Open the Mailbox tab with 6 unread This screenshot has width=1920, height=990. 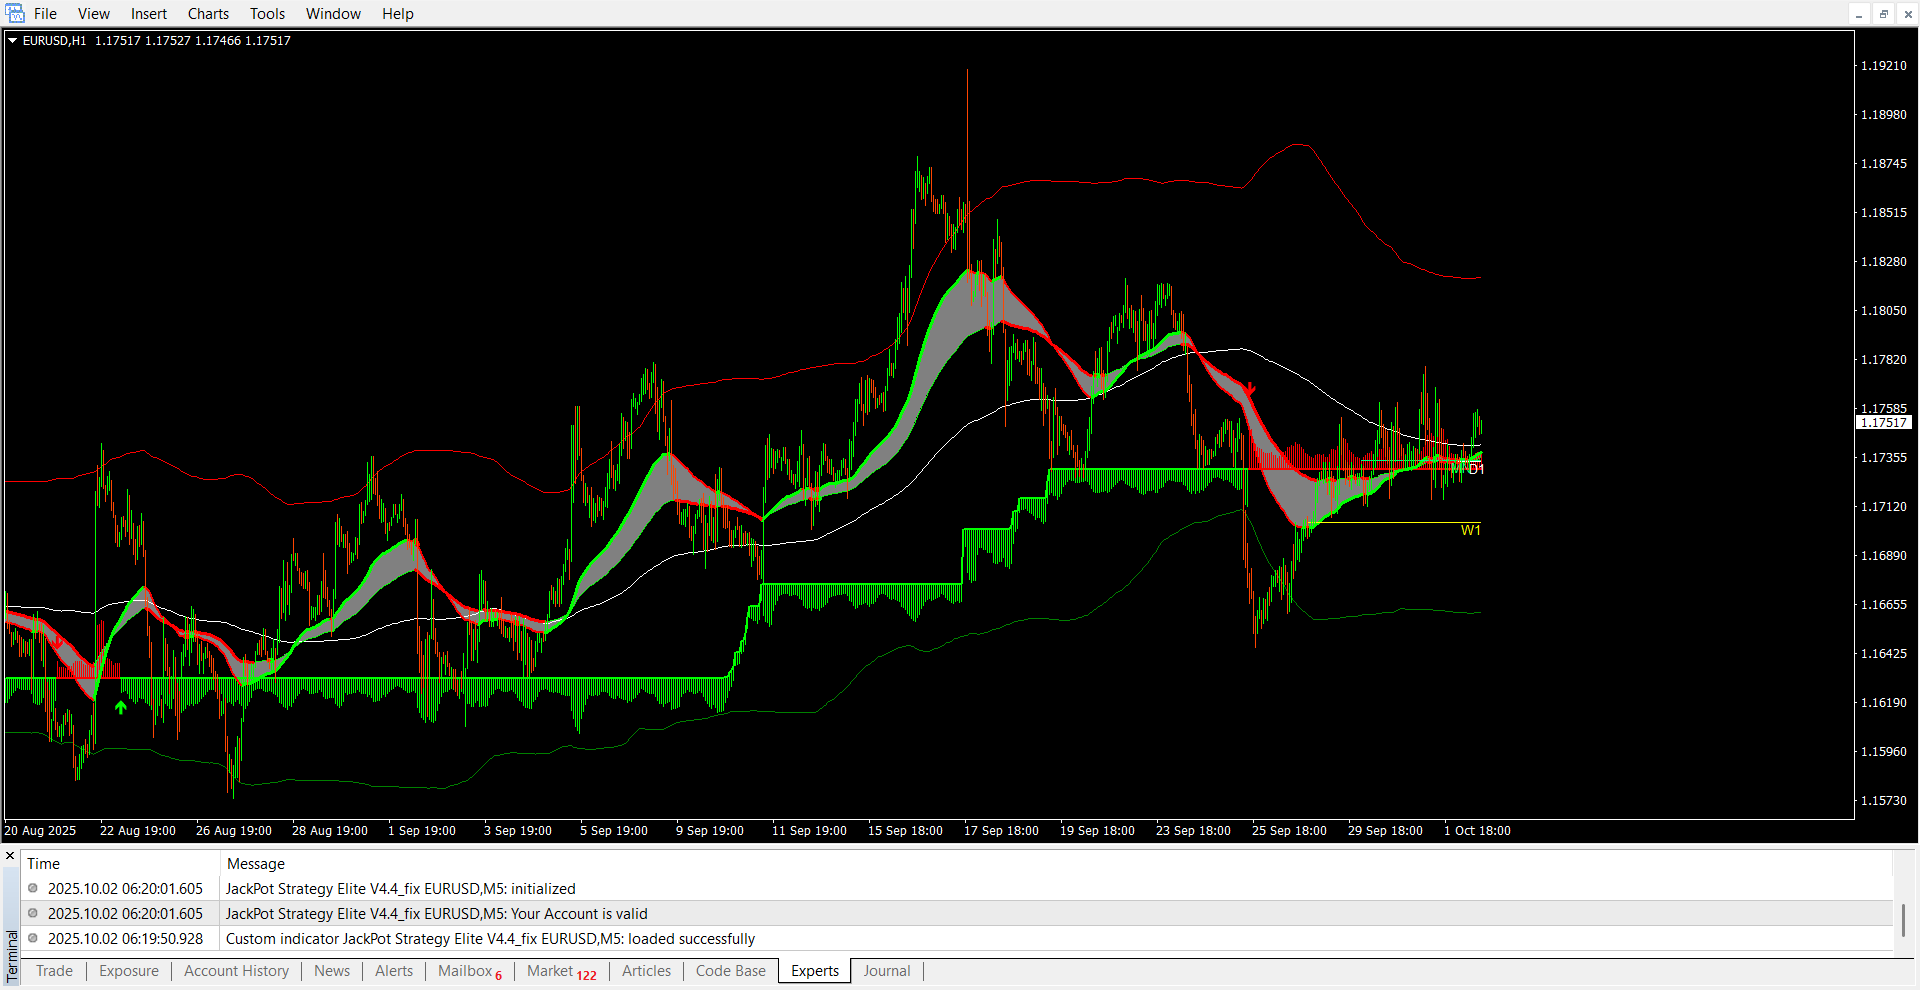click(469, 971)
